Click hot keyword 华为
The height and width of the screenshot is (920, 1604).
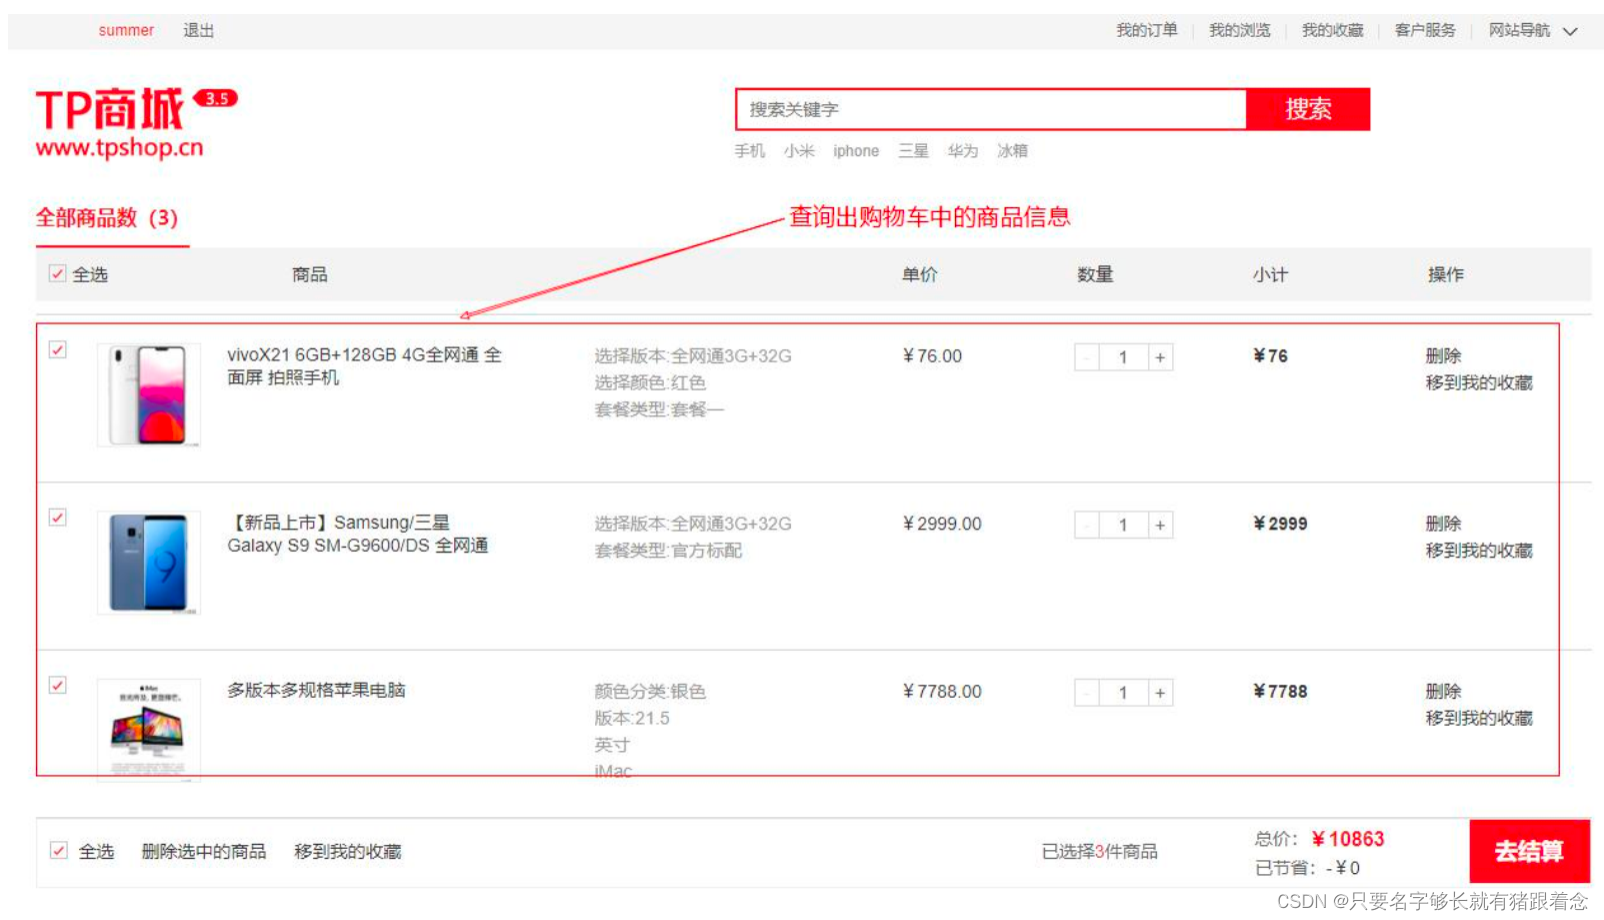[x=963, y=151]
